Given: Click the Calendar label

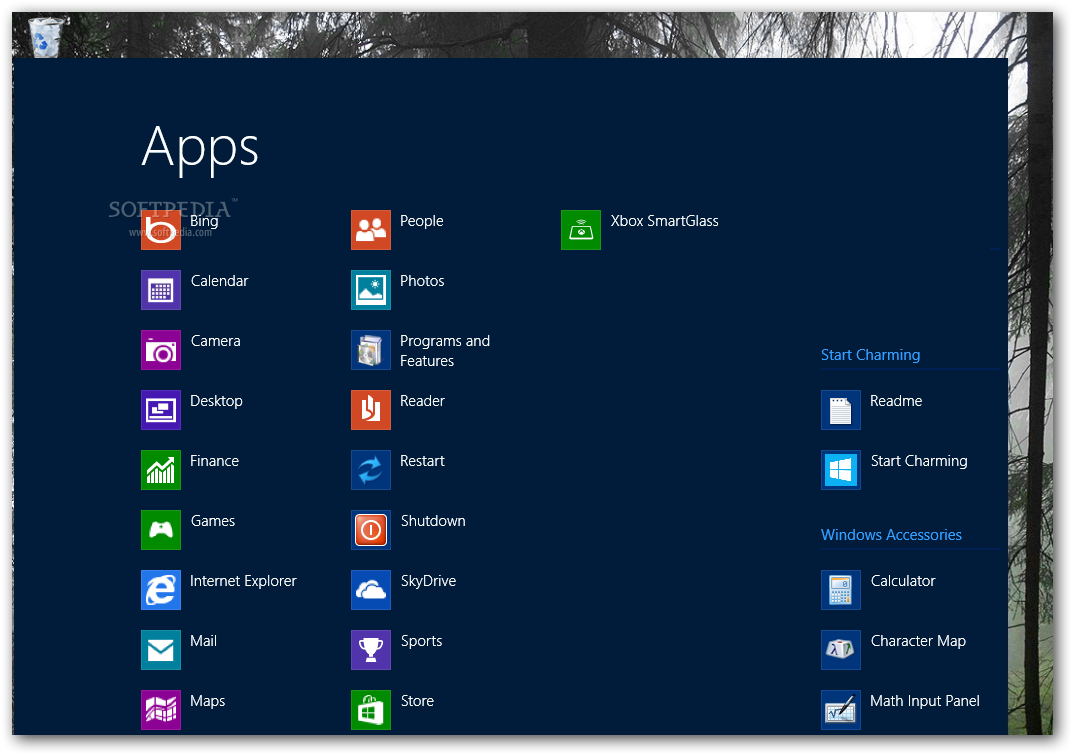Looking at the screenshot, I should click(219, 281).
